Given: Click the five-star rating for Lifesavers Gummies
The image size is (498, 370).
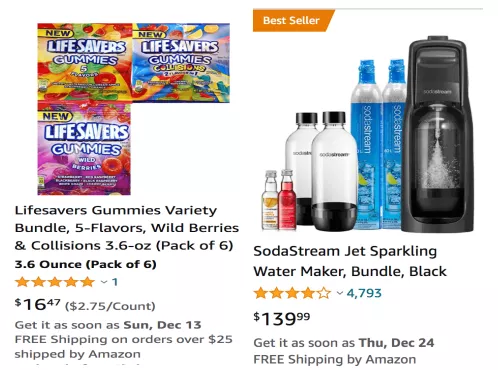Looking at the screenshot, I should pos(55,282).
